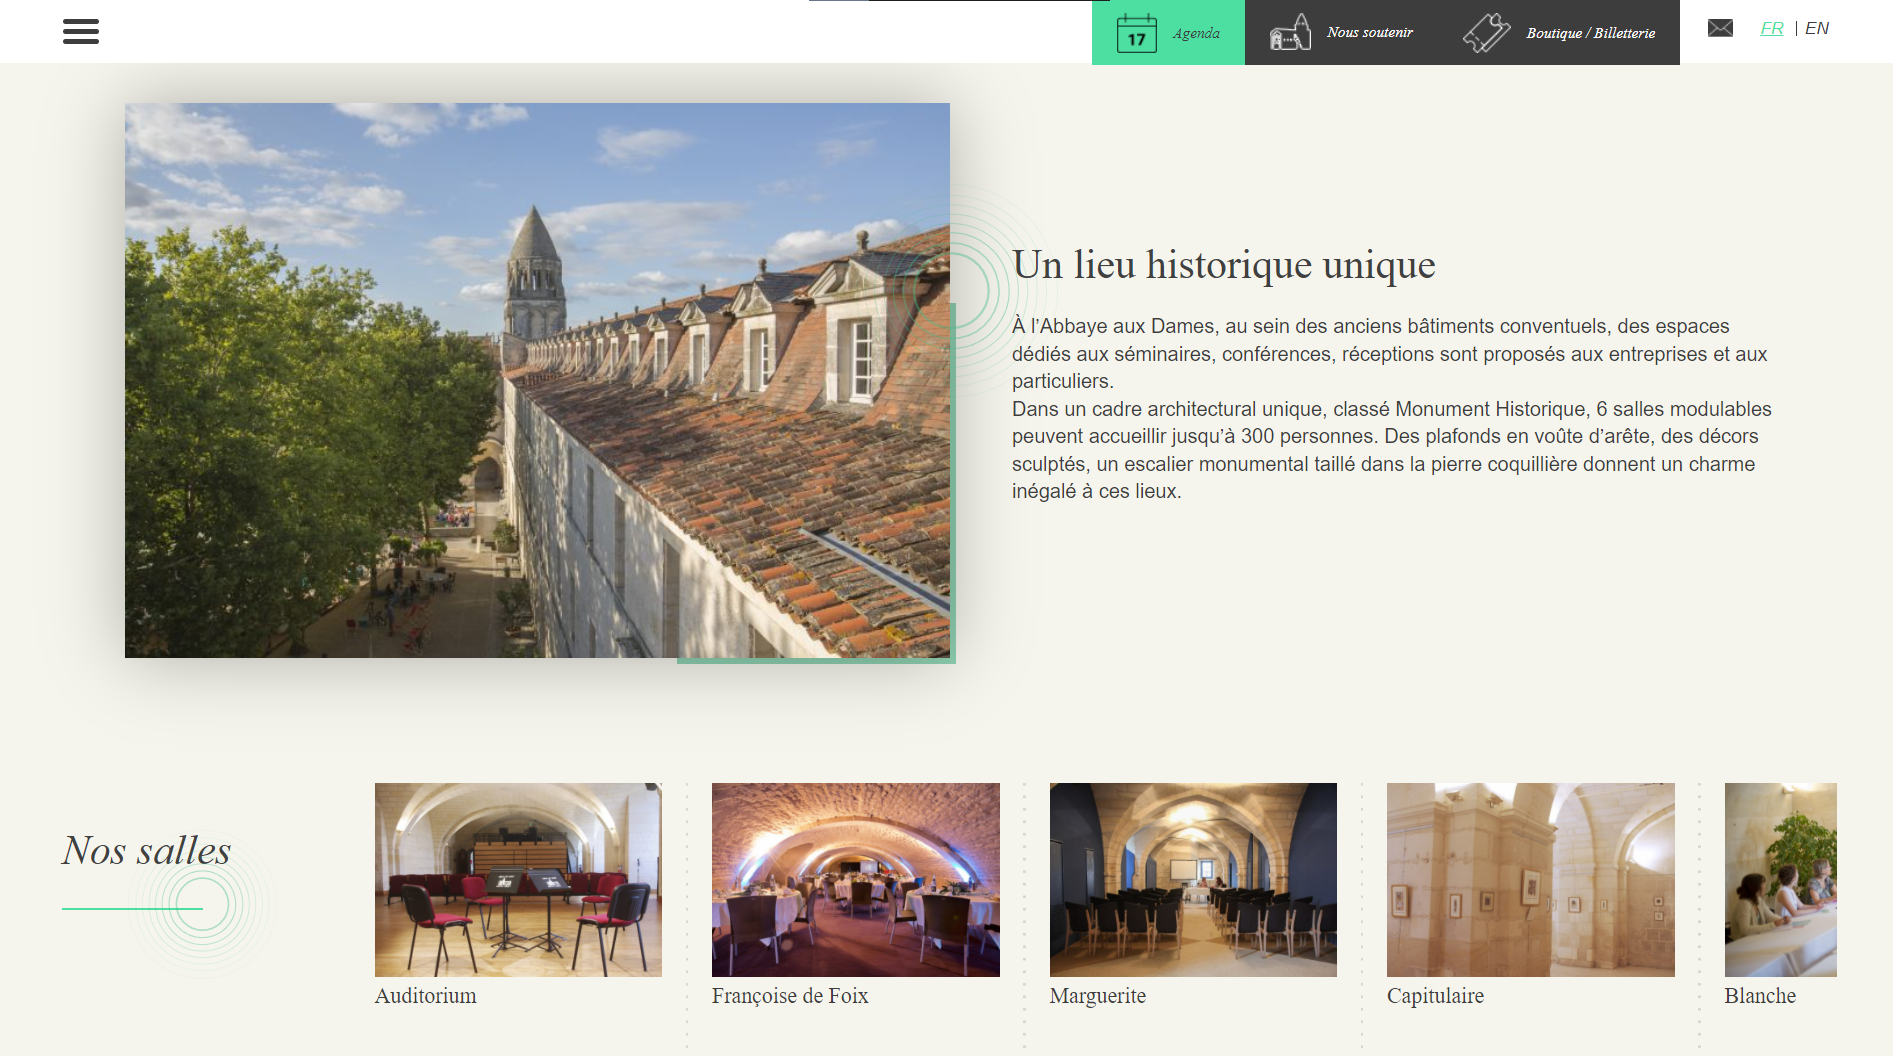The image size is (1893, 1056).
Task: Click the Nous soutenir abbey icon
Action: [1290, 33]
